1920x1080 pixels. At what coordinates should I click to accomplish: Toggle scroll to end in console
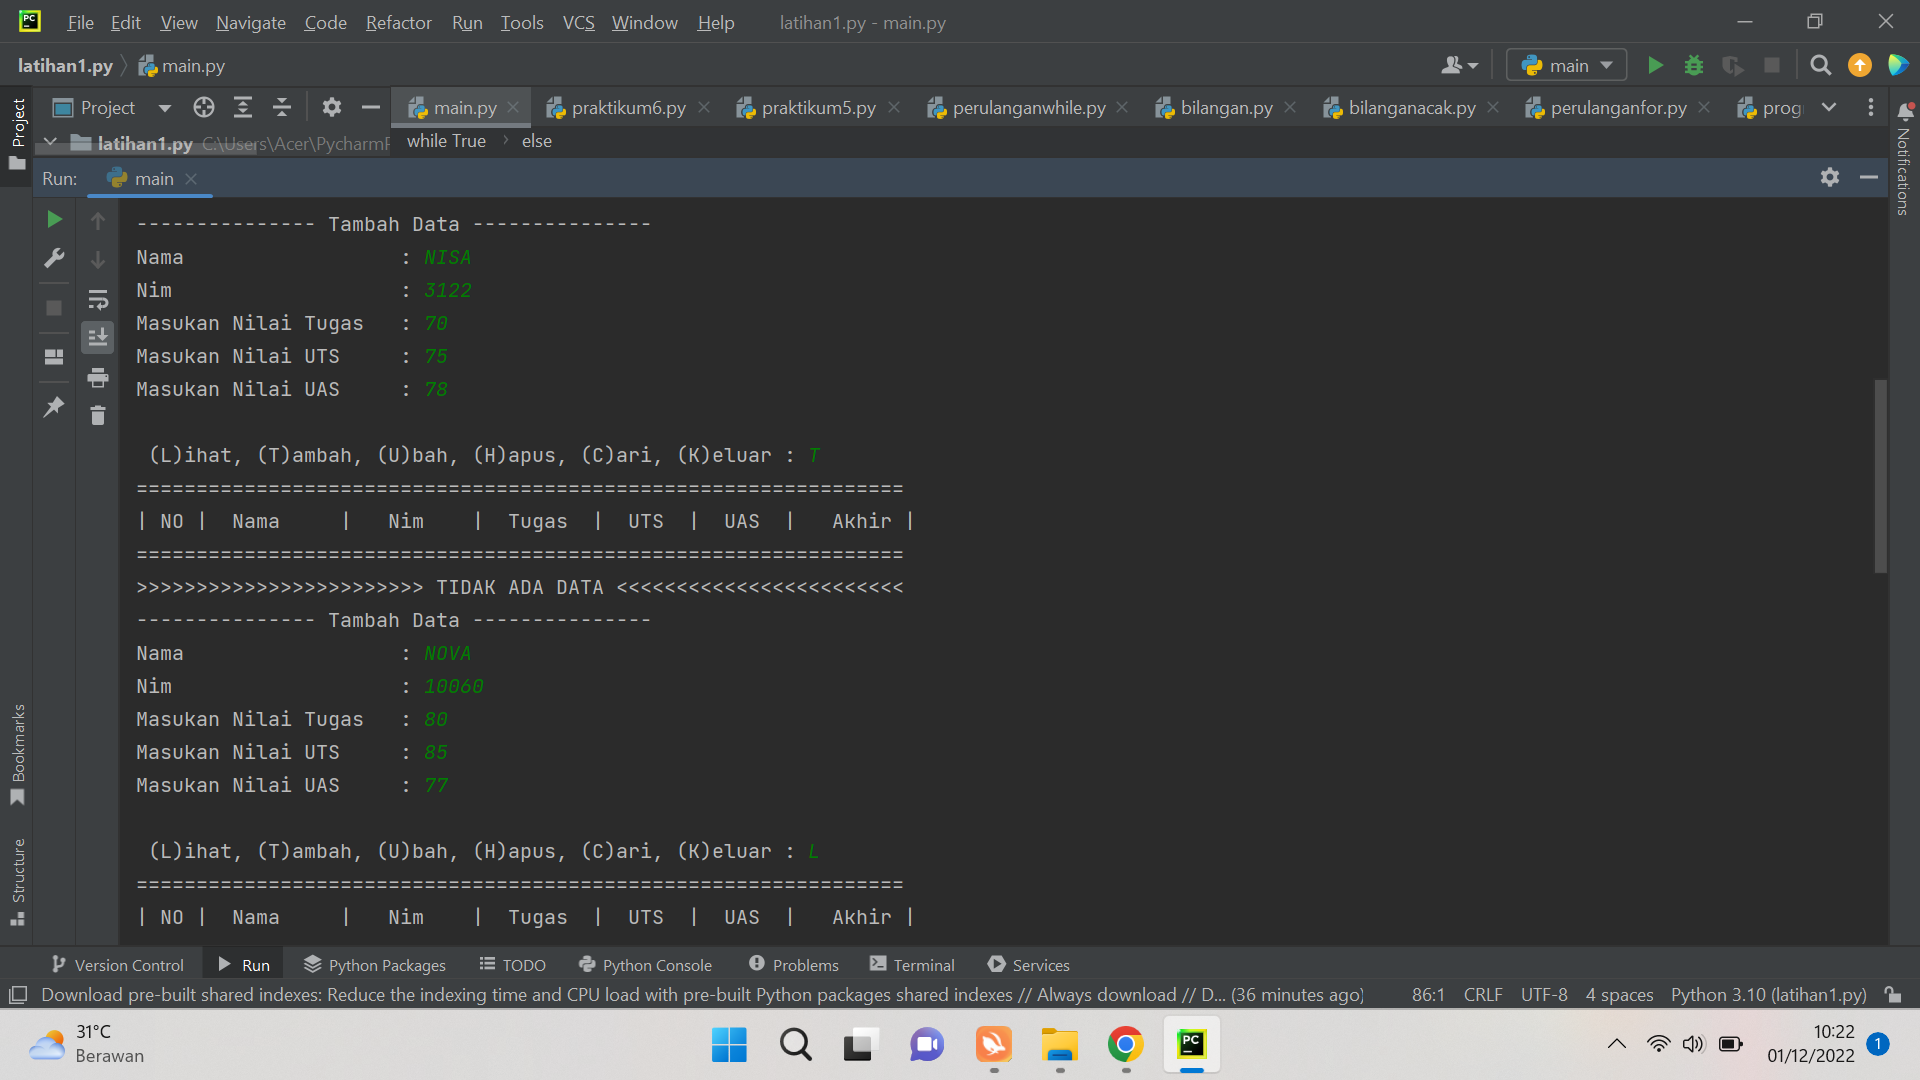97,338
